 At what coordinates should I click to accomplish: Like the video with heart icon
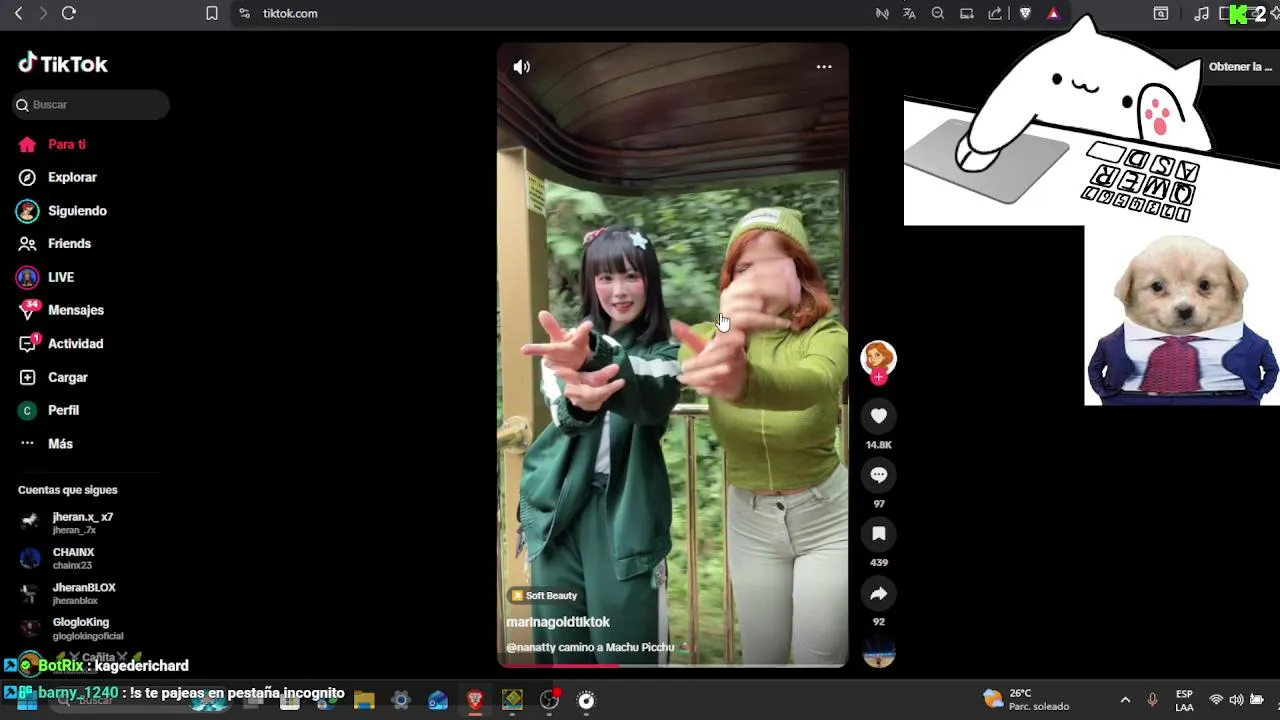pos(878,416)
